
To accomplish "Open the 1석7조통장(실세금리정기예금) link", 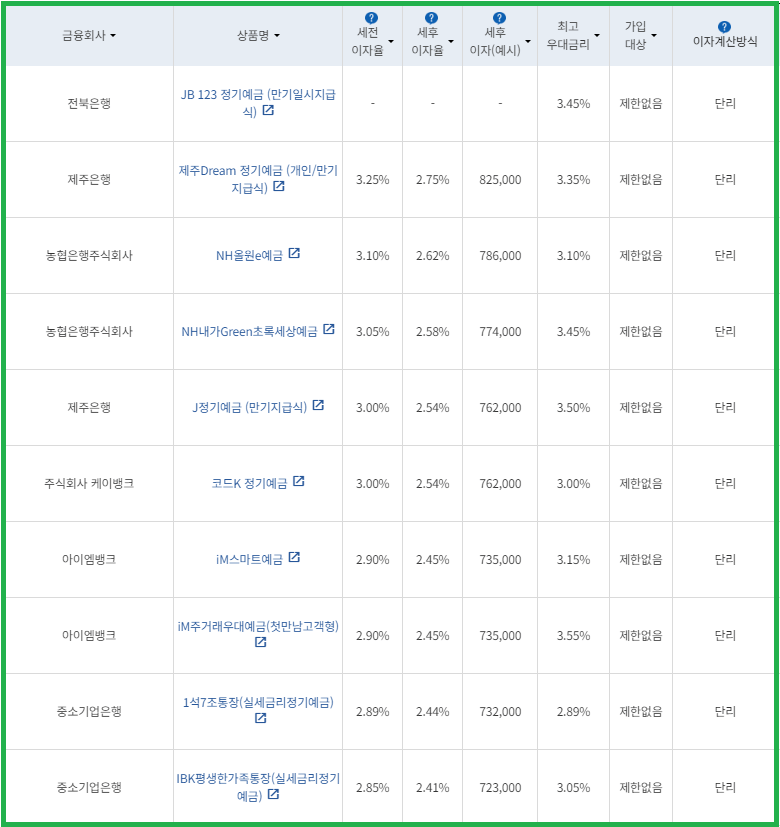I will click(258, 703).
